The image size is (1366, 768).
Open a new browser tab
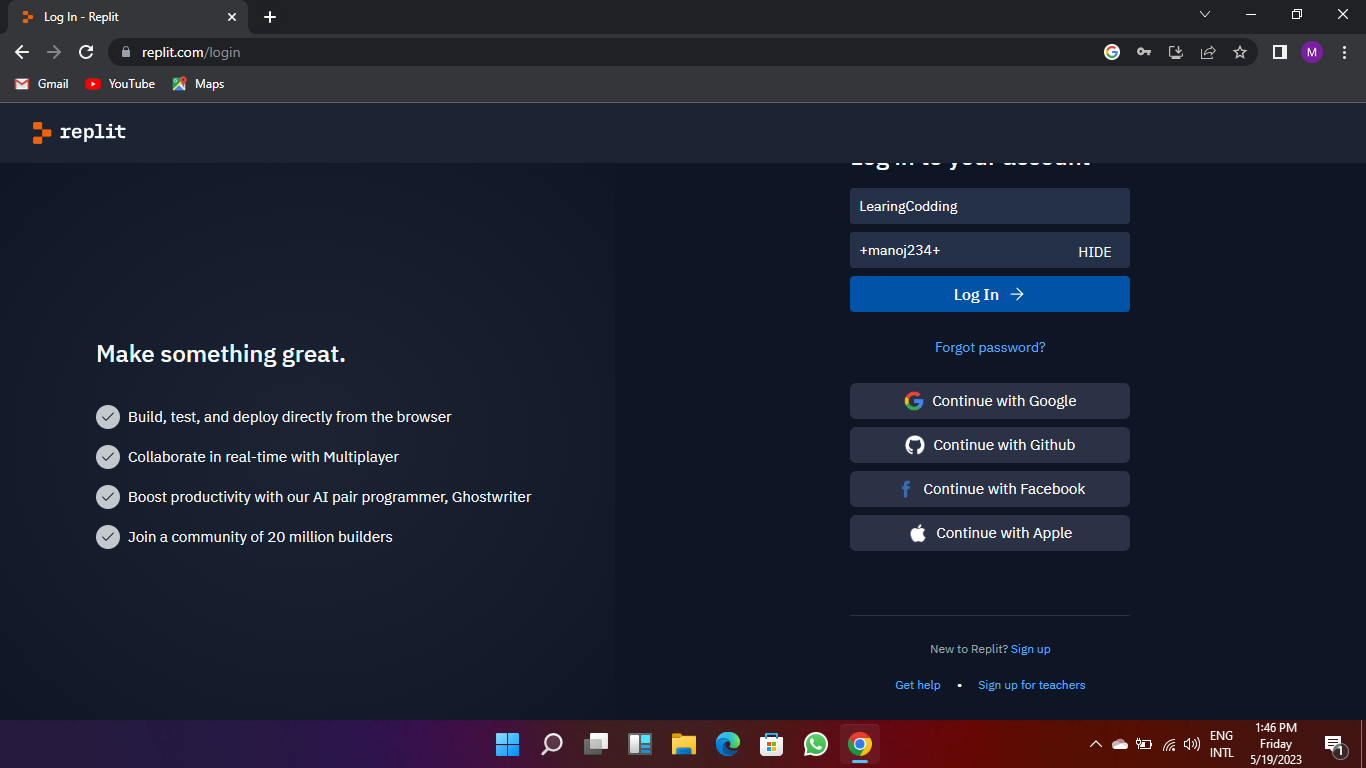coord(270,17)
